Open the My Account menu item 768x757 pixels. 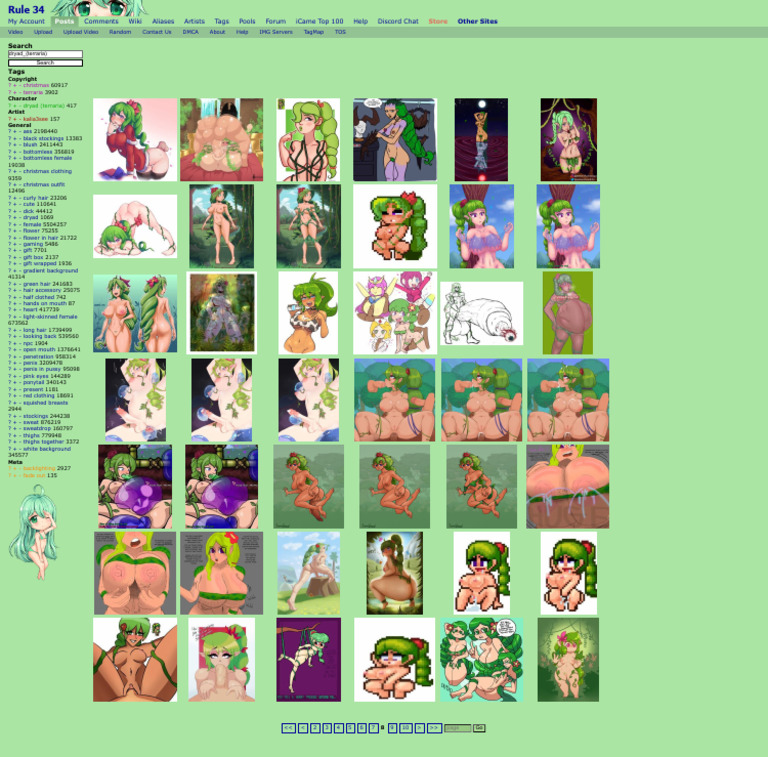26,21
